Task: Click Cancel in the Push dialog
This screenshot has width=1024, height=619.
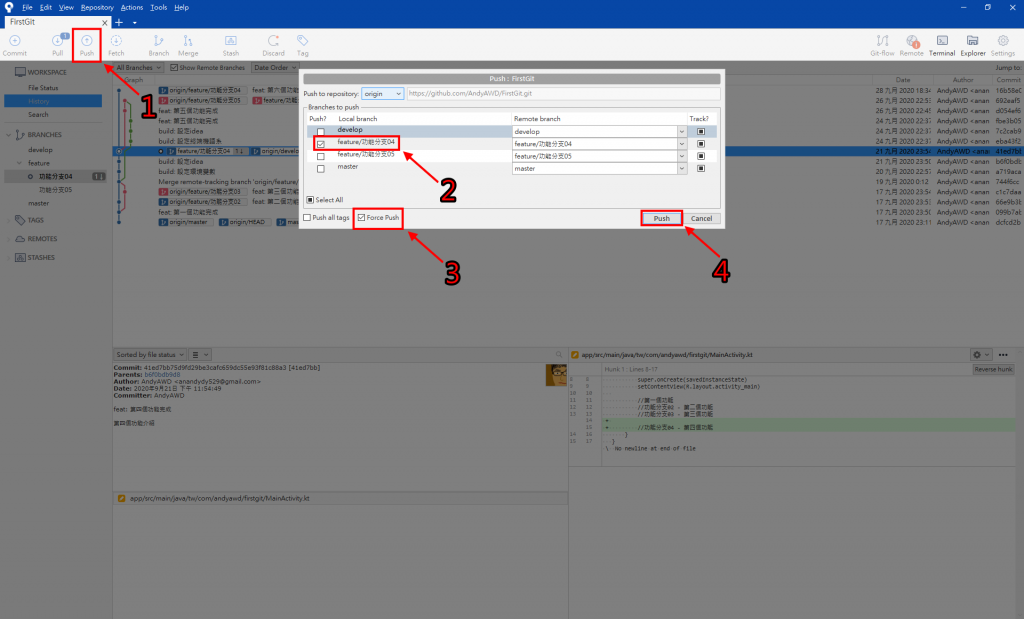Action: click(x=701, y=218)
